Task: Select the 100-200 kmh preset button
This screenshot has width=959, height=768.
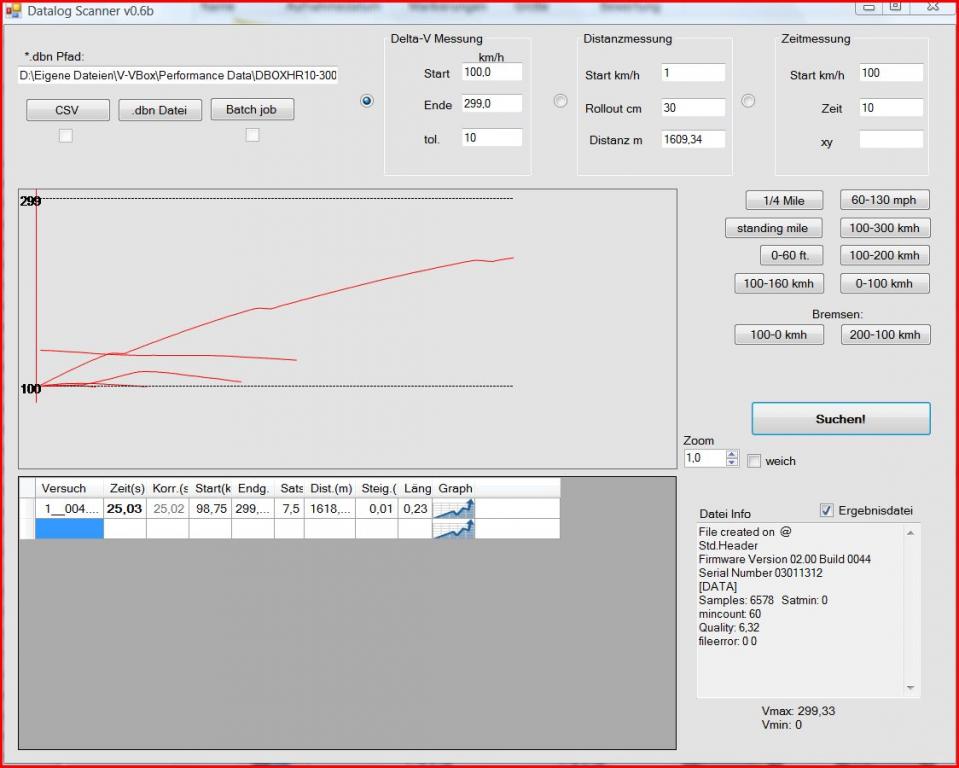Action: point(885,256)
